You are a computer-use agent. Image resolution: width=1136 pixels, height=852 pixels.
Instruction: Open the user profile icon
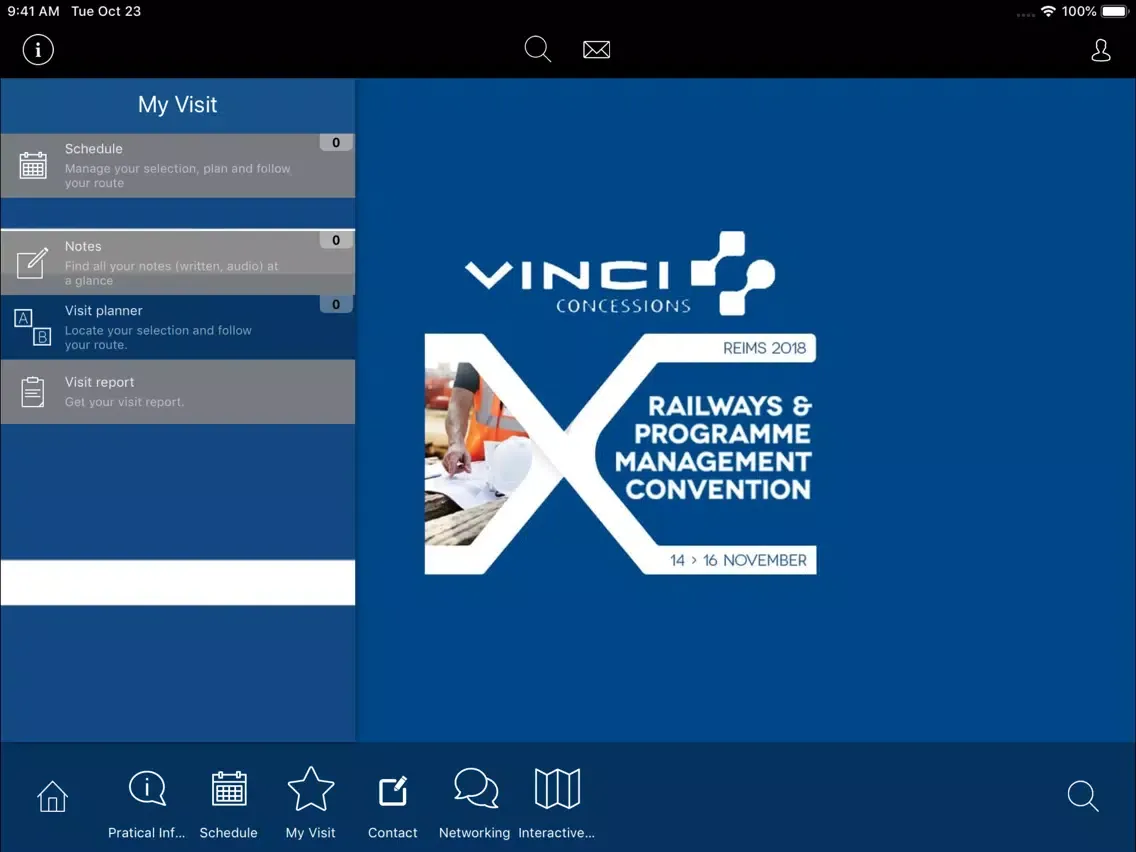(1100, 50)
